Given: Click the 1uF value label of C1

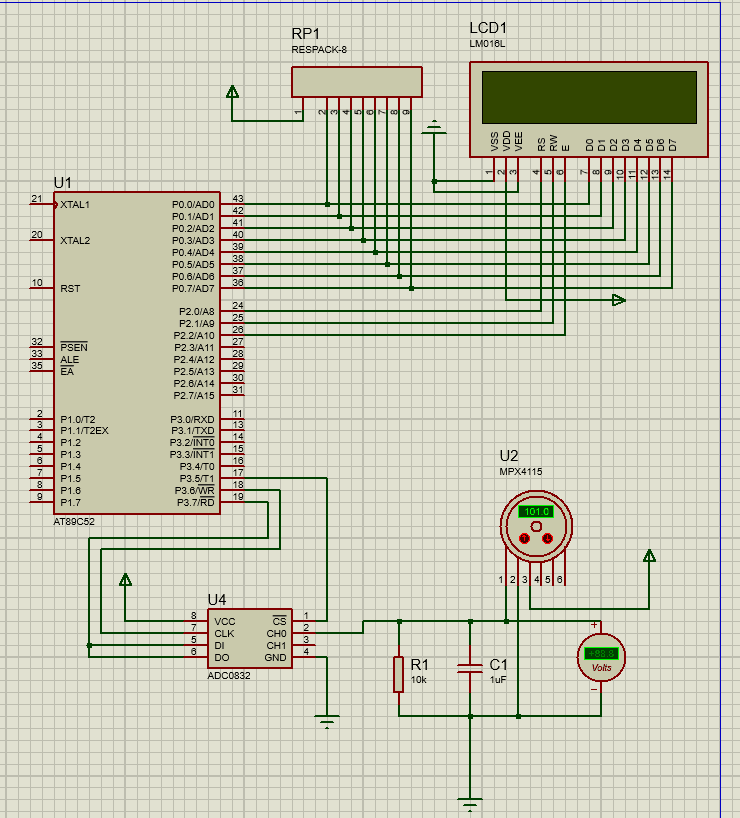Looking at the screenshot, I should click(498, 680).
